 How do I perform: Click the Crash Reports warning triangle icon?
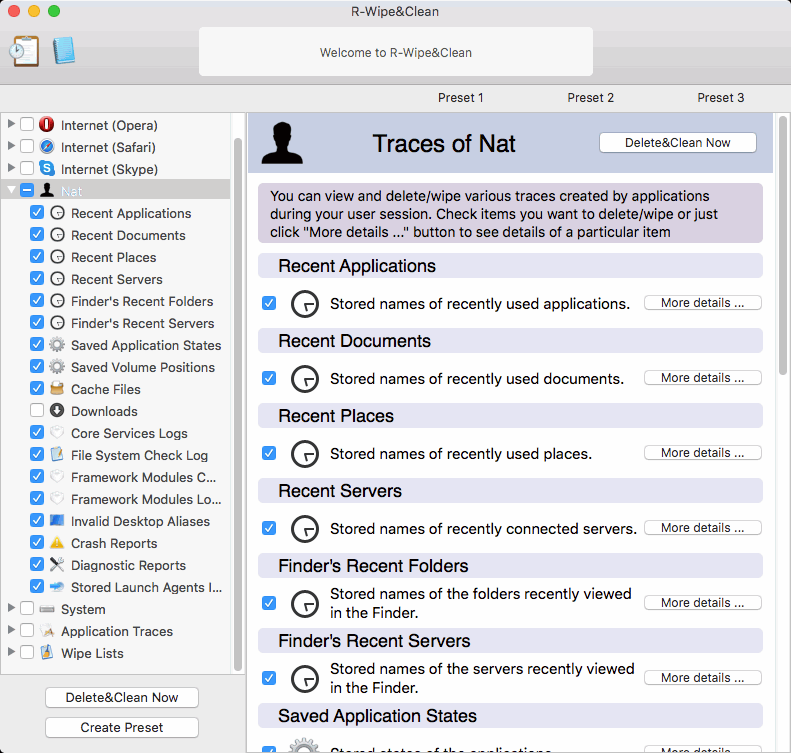(57, 543)
